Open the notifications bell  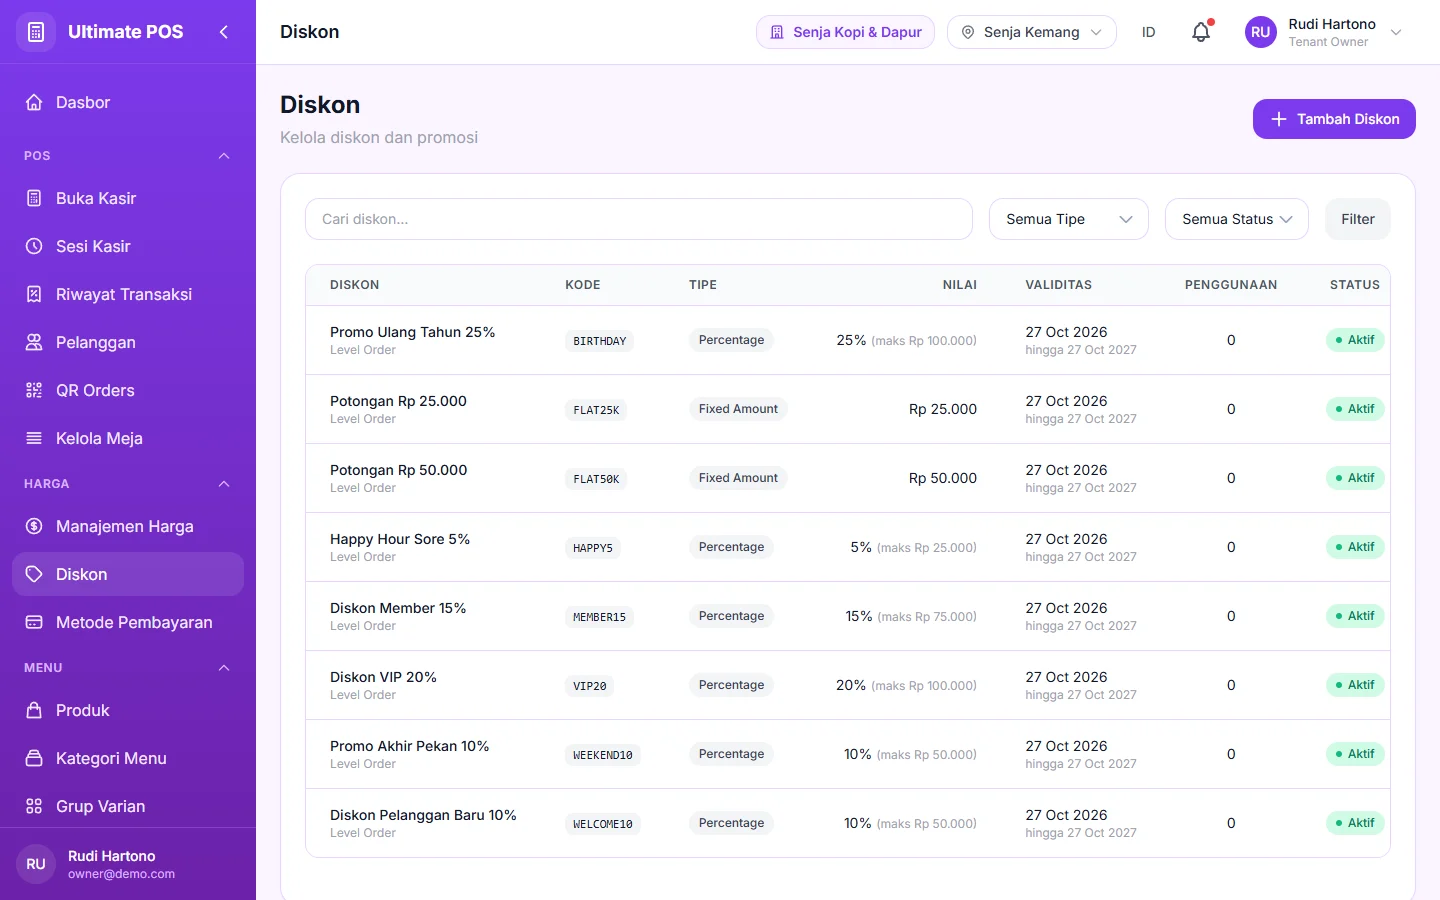[1201, 32]
